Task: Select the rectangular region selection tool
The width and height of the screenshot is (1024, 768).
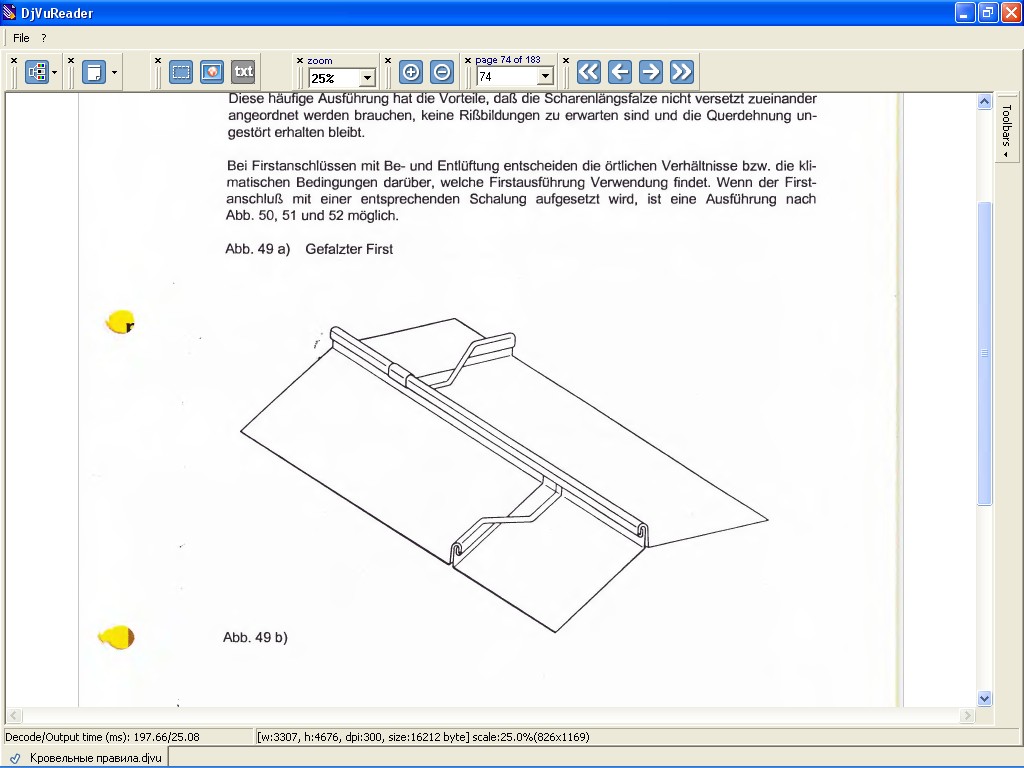Action: tap(181, 72)
